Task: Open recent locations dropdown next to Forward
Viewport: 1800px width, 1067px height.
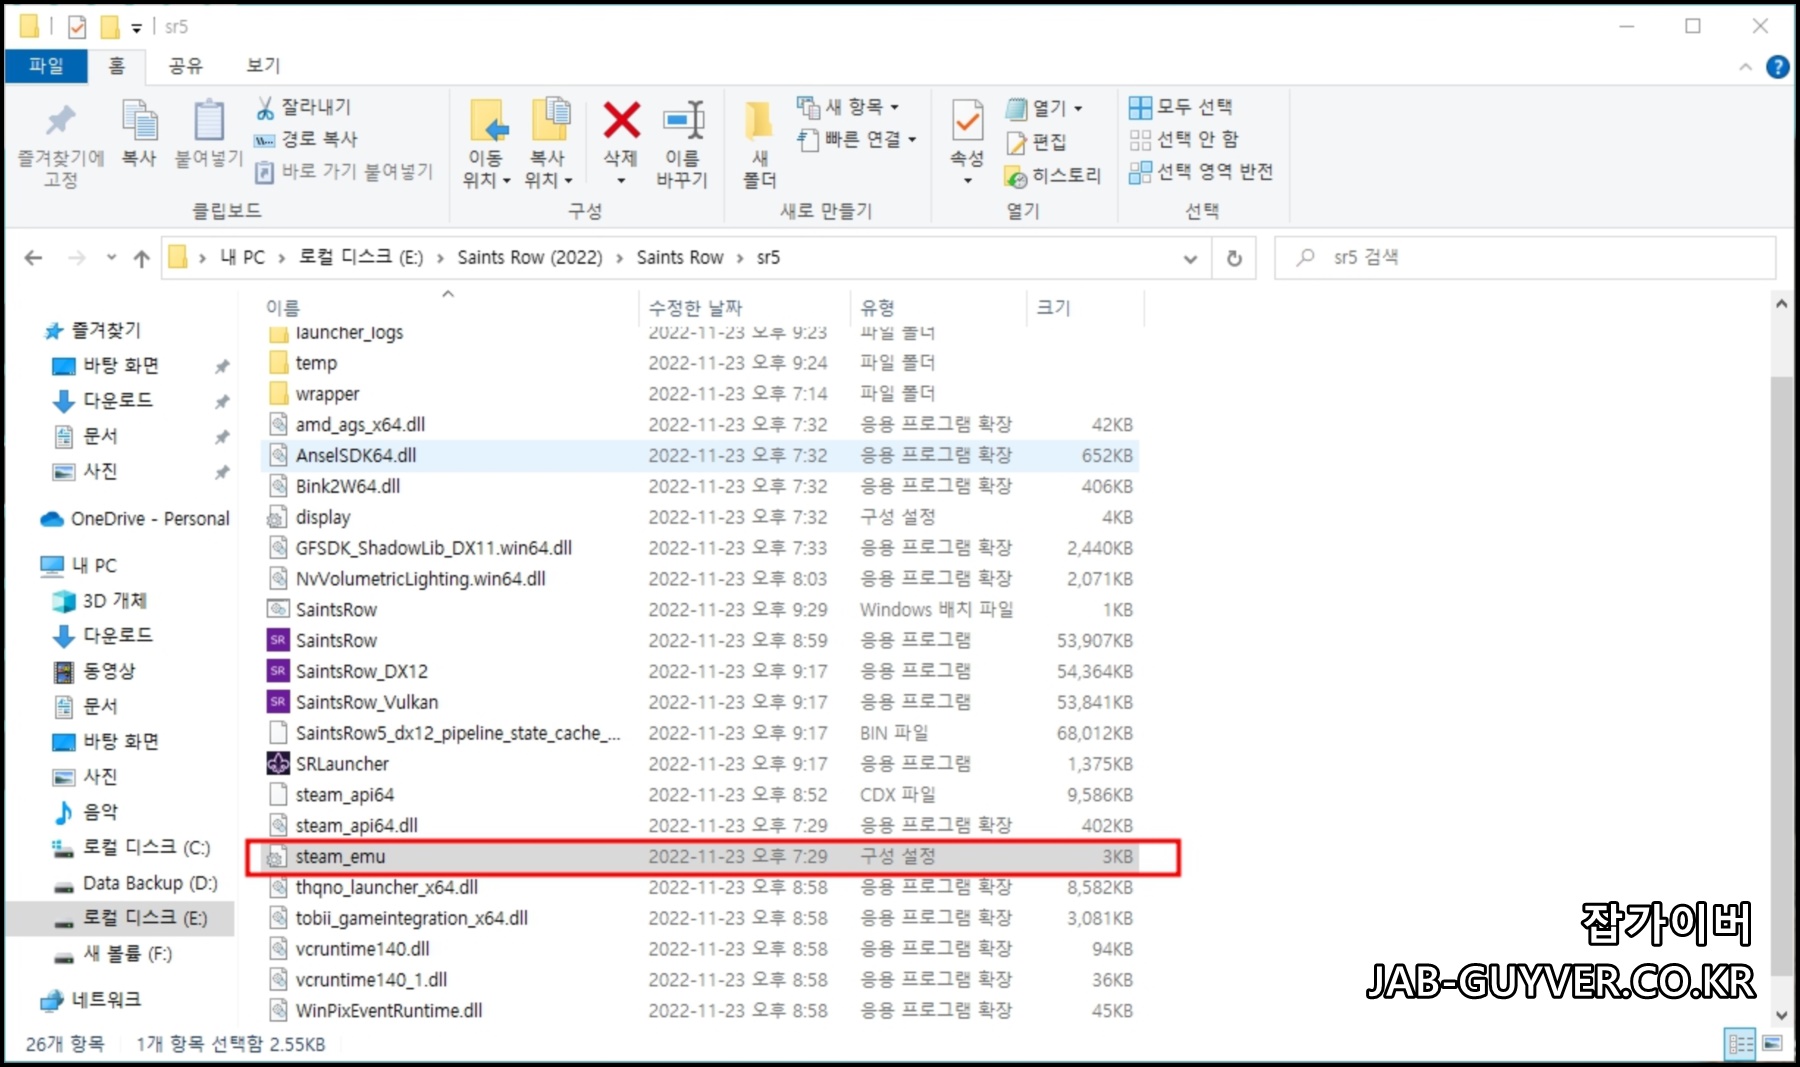Action: (x=111, y=258)
